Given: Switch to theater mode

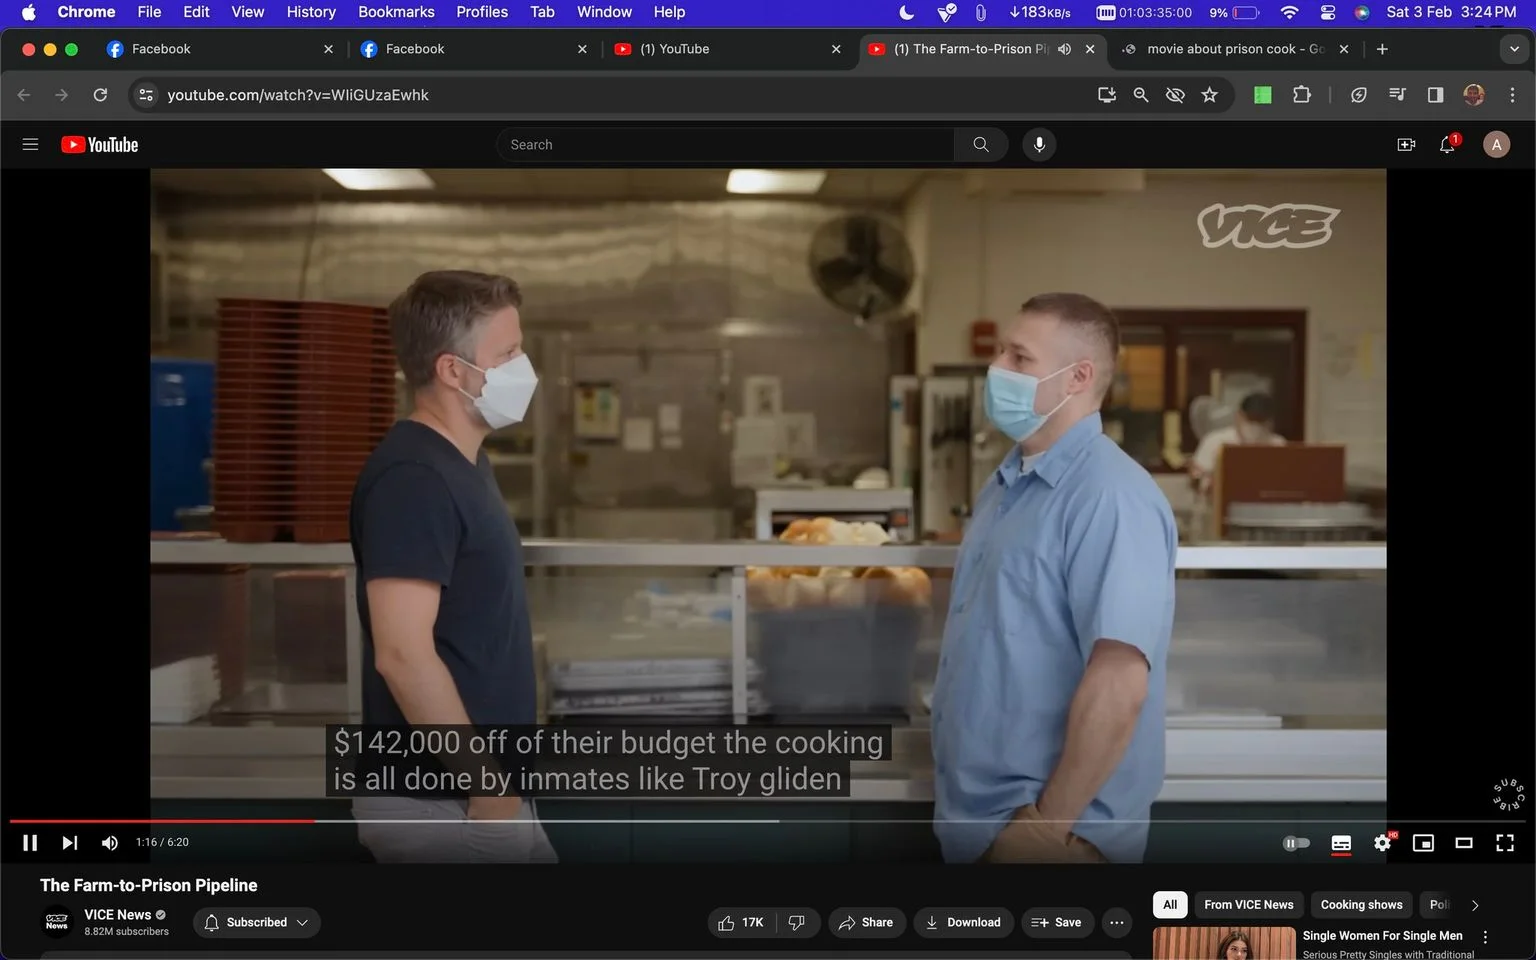Looking at the screenshot, I should (1464, 843).
